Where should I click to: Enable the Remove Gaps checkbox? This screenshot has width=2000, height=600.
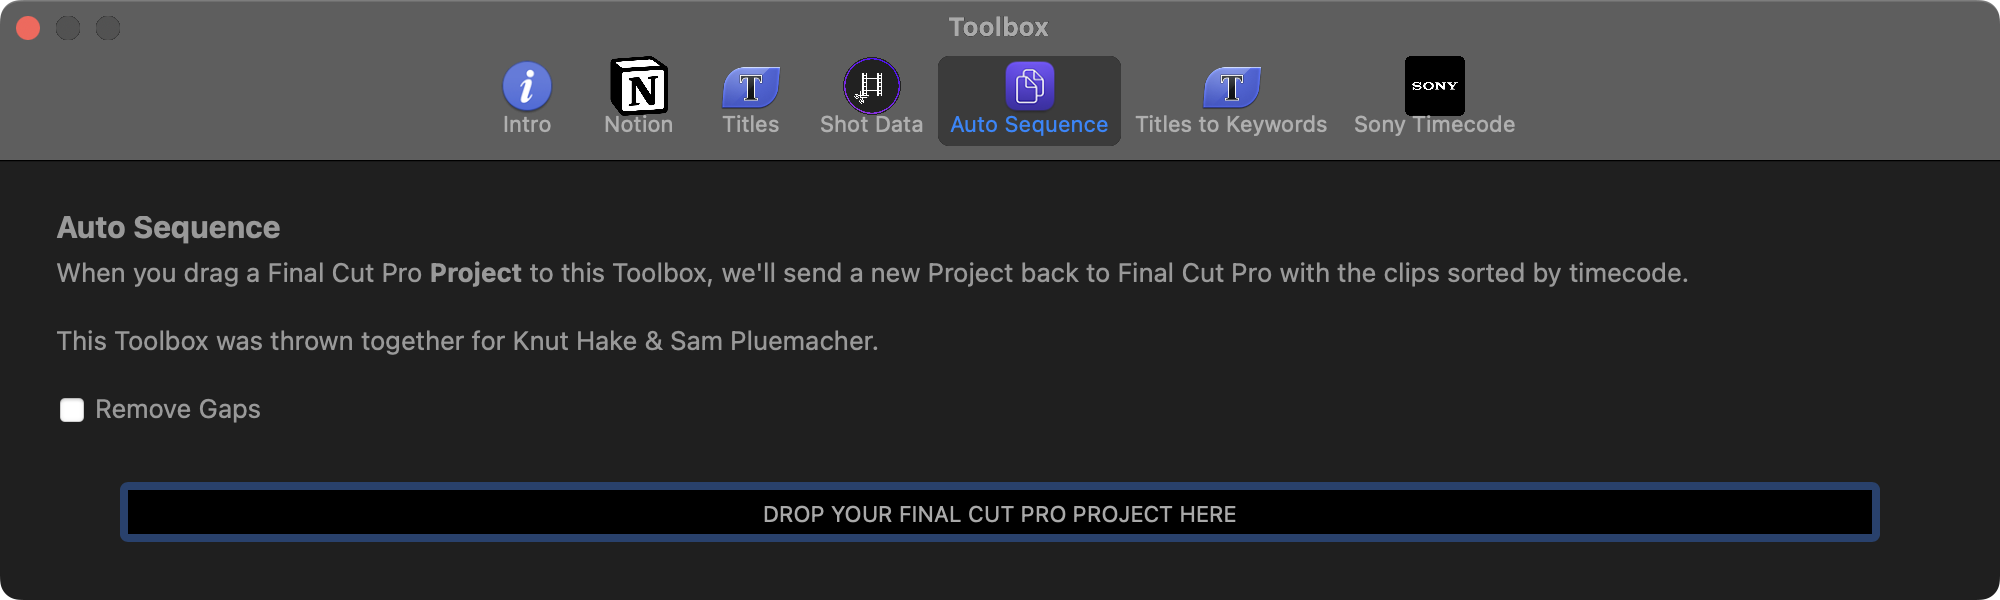click(72, 410)
